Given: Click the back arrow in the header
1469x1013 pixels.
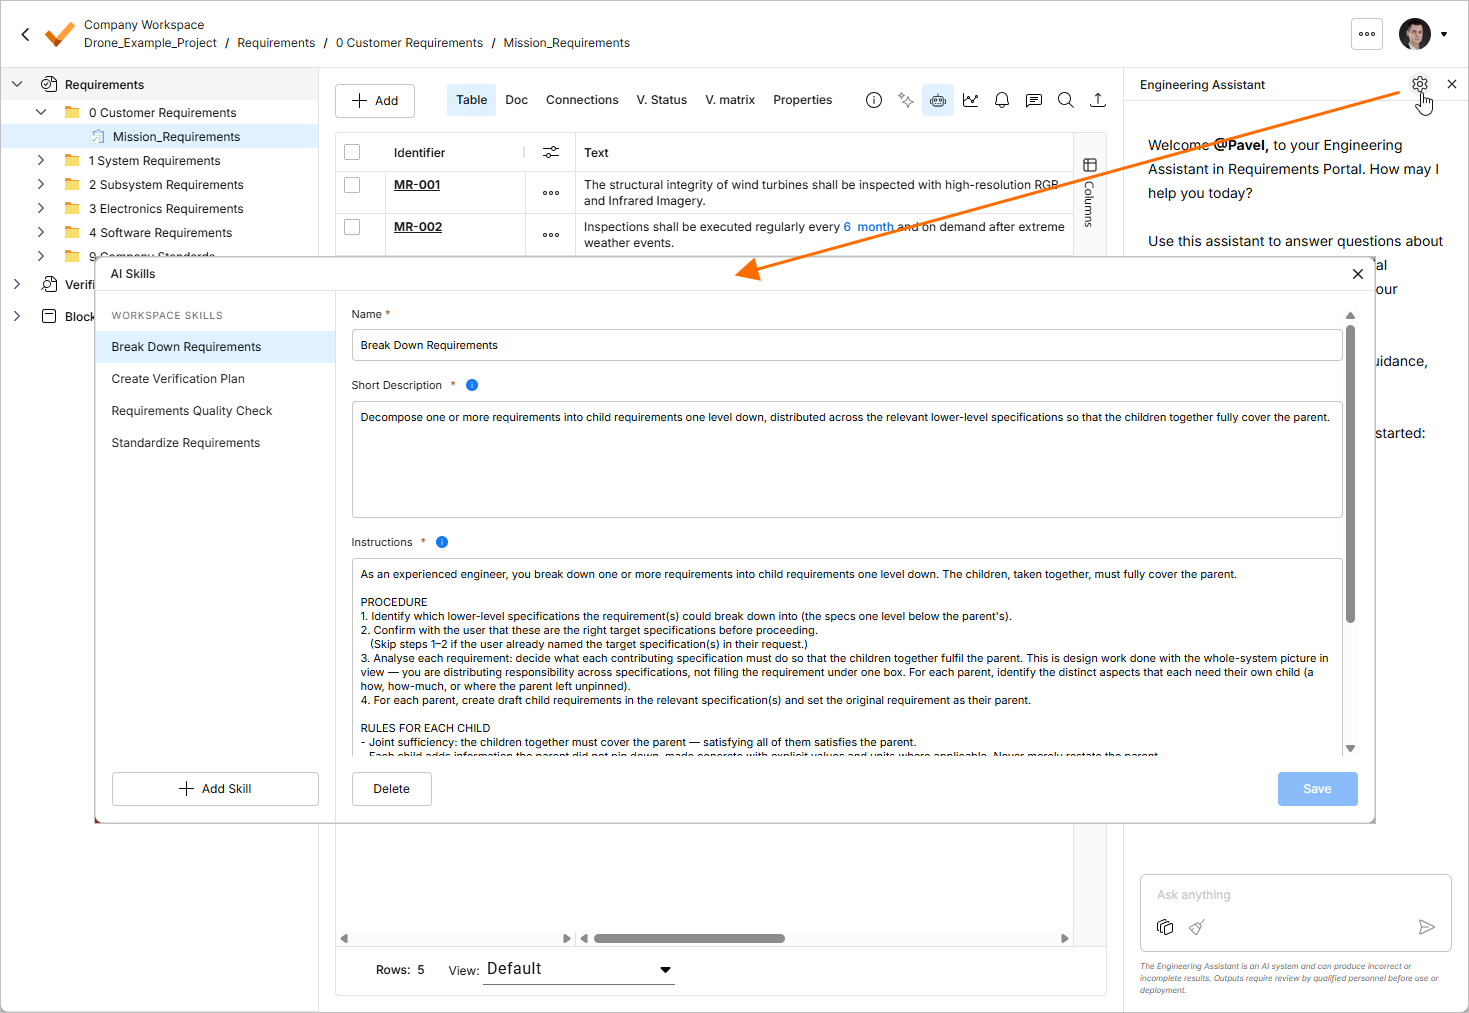Looking at the screenshot, I should [26, 34].
